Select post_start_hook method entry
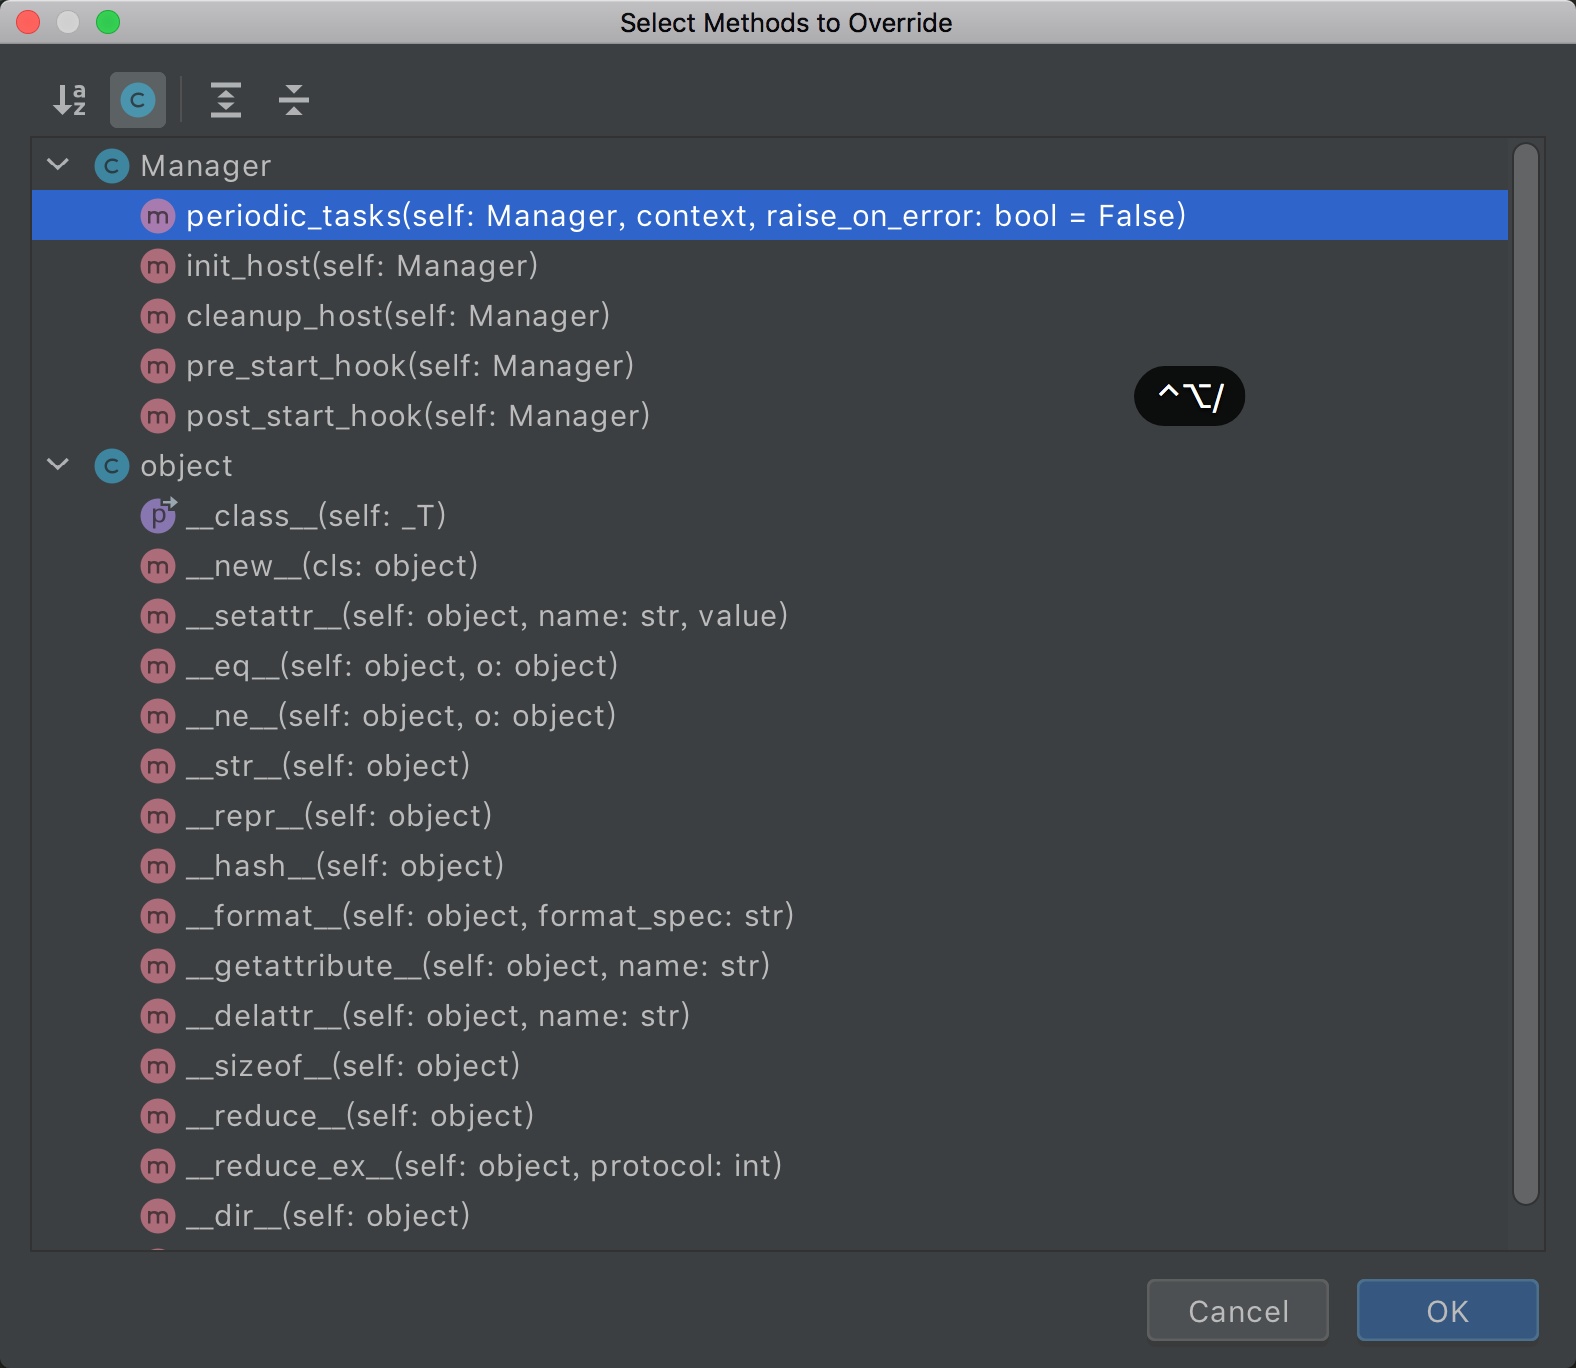 pyautogui.click(x=417, y=416)
